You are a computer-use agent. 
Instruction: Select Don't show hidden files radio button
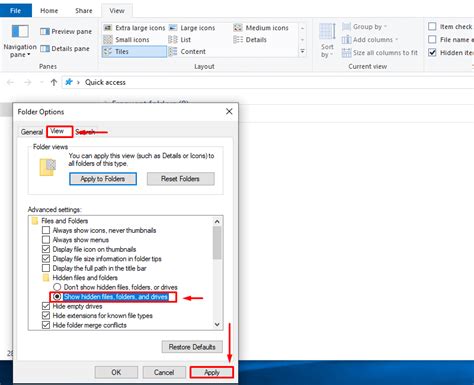tap(57, 287)
